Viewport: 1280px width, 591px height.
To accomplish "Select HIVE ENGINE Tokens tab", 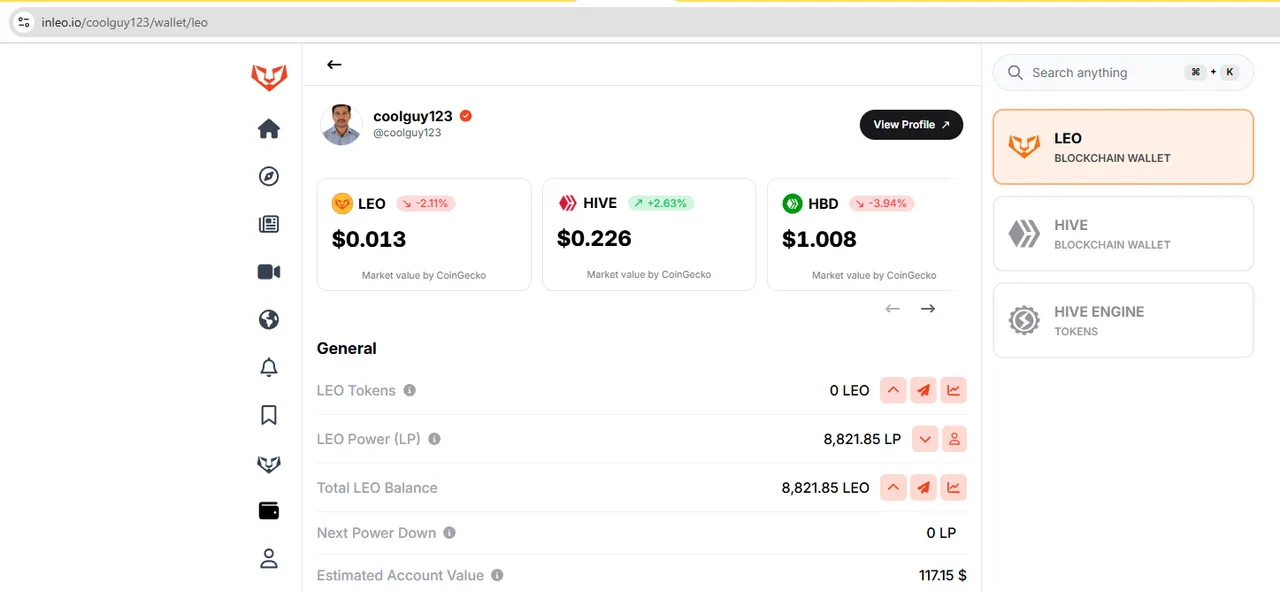I will click(x=1123, y=320).
